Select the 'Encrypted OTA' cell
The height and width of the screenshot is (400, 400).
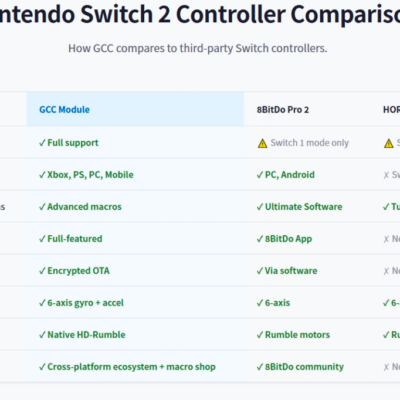point(135,270)
